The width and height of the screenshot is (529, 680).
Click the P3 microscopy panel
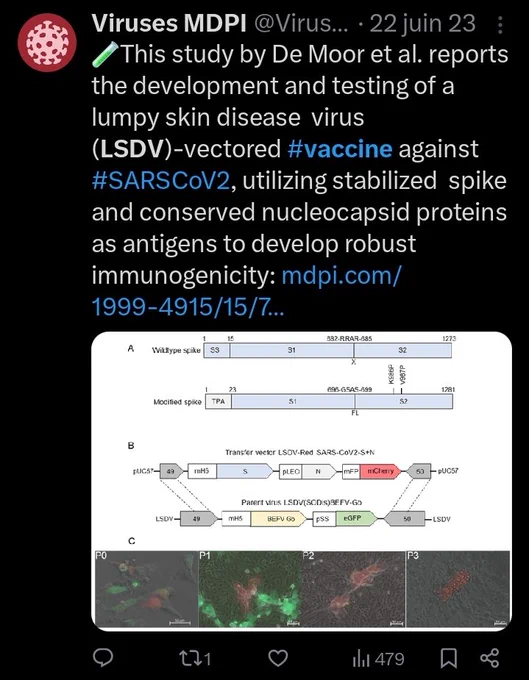click(x=458, y=589)
